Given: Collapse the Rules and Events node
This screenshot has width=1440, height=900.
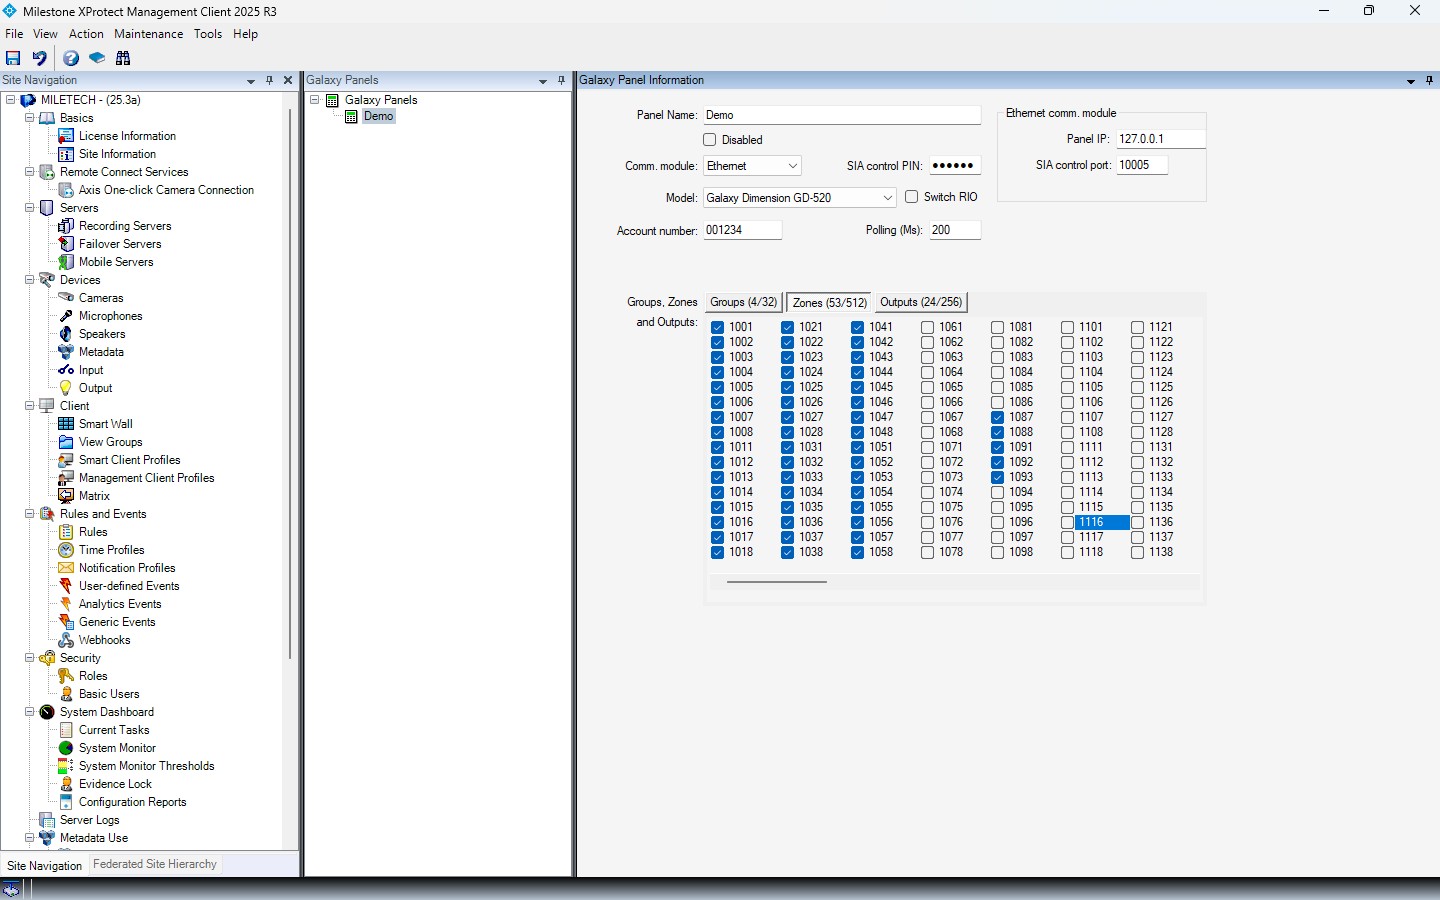Looking at the screenshot, I should 29,514.
